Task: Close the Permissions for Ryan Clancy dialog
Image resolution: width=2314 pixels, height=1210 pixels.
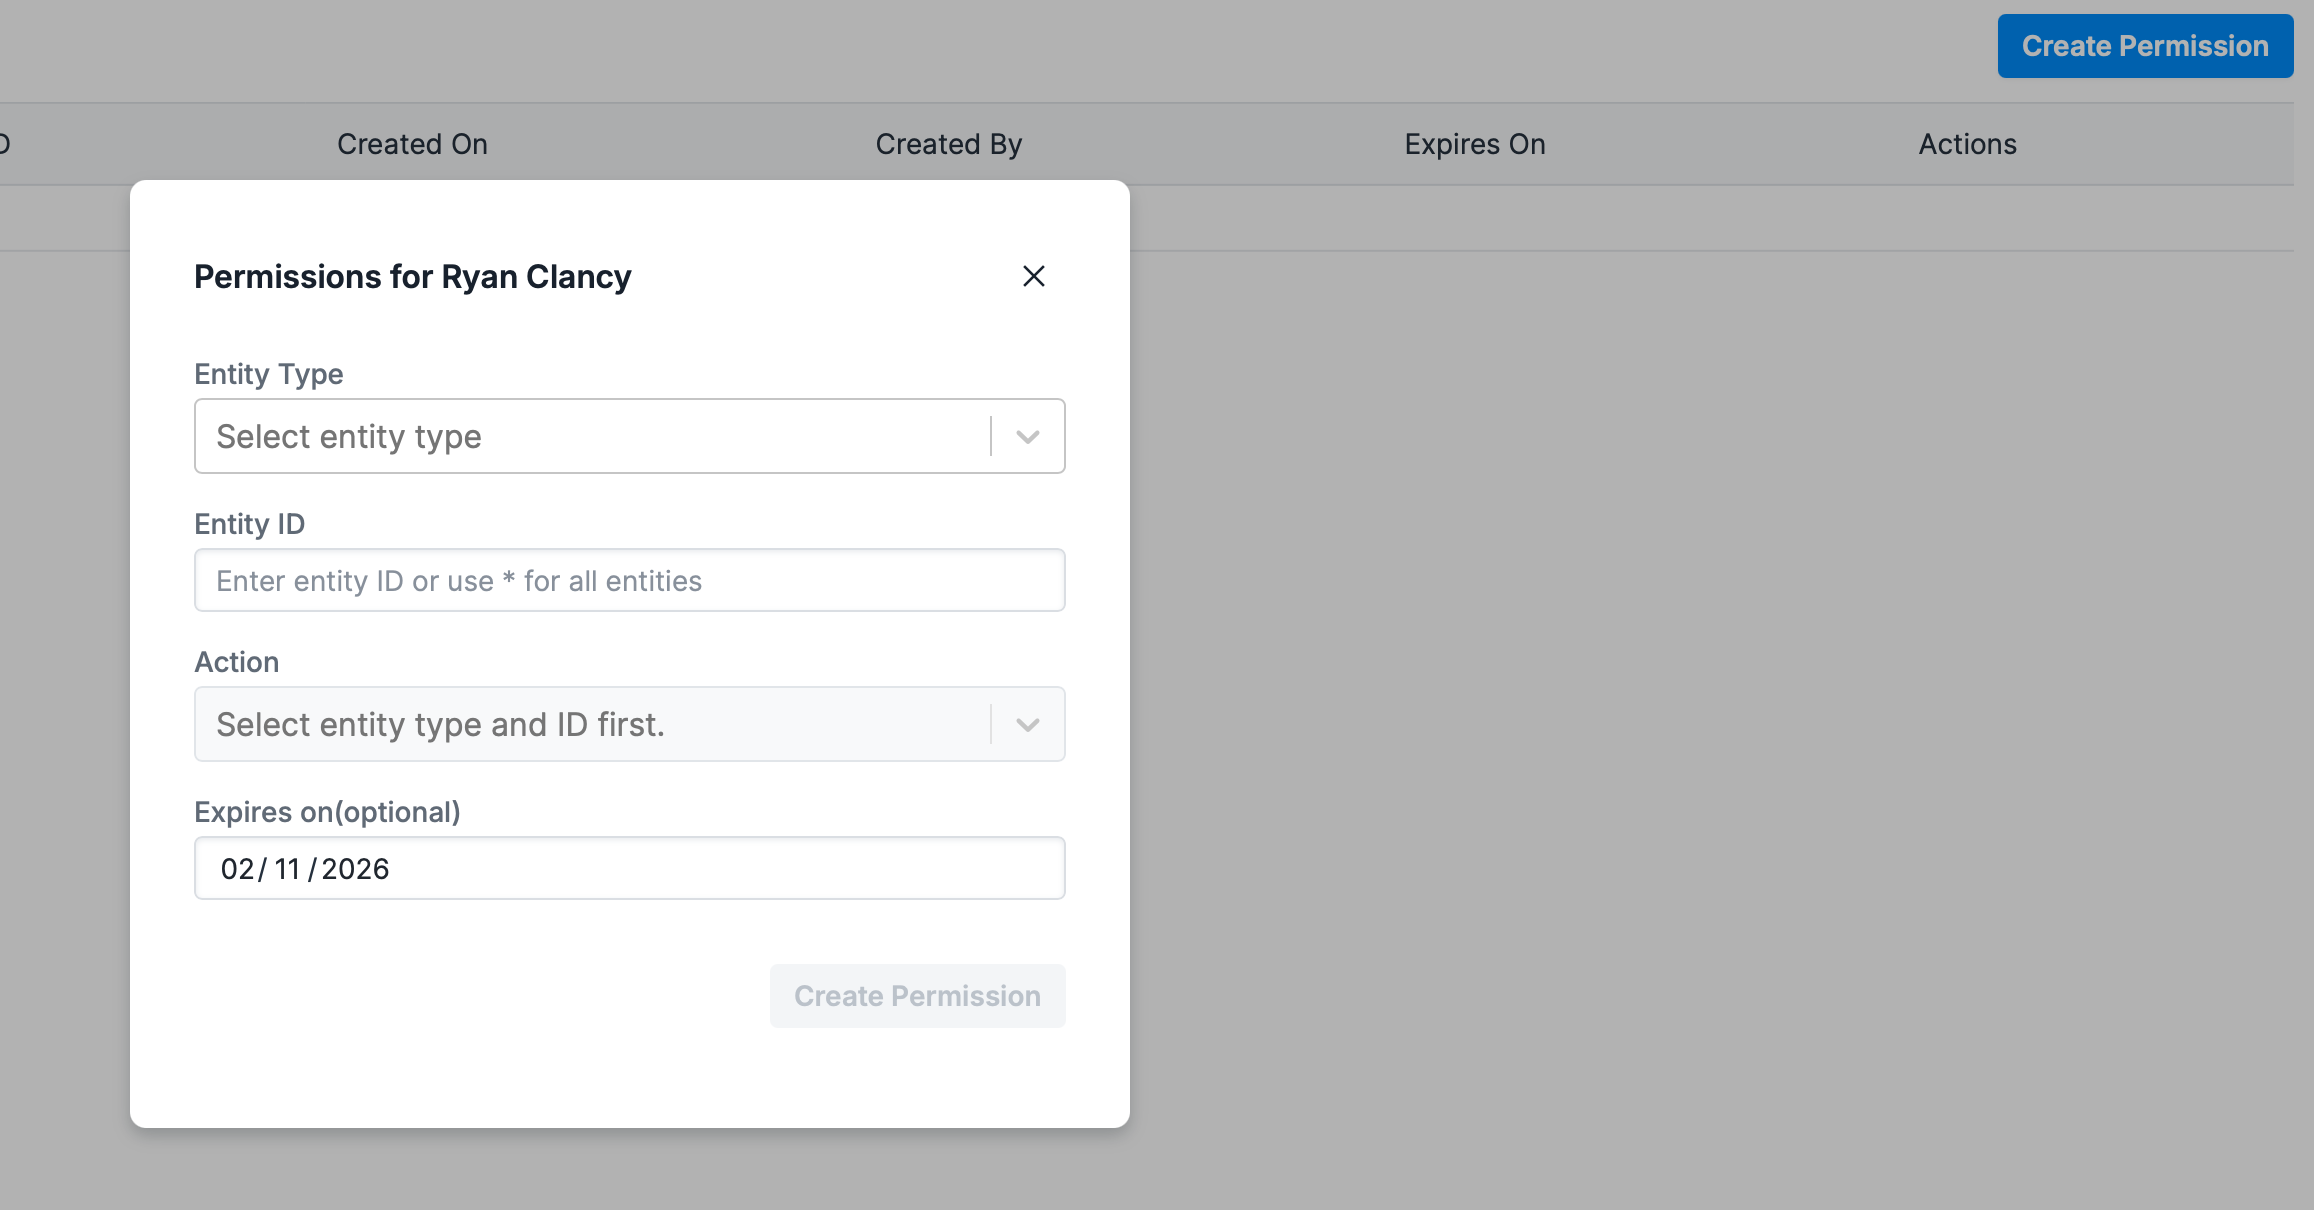Action: coord(1033,276)
